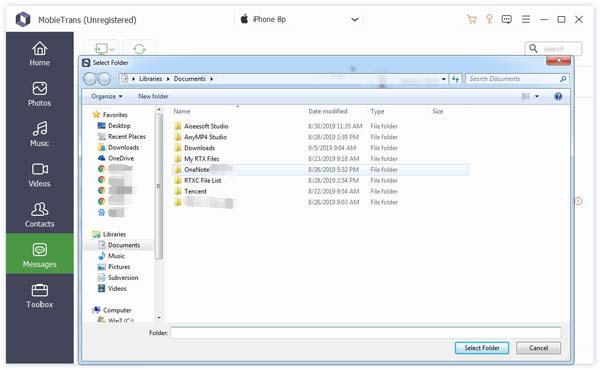Click the change view icon

526,96
